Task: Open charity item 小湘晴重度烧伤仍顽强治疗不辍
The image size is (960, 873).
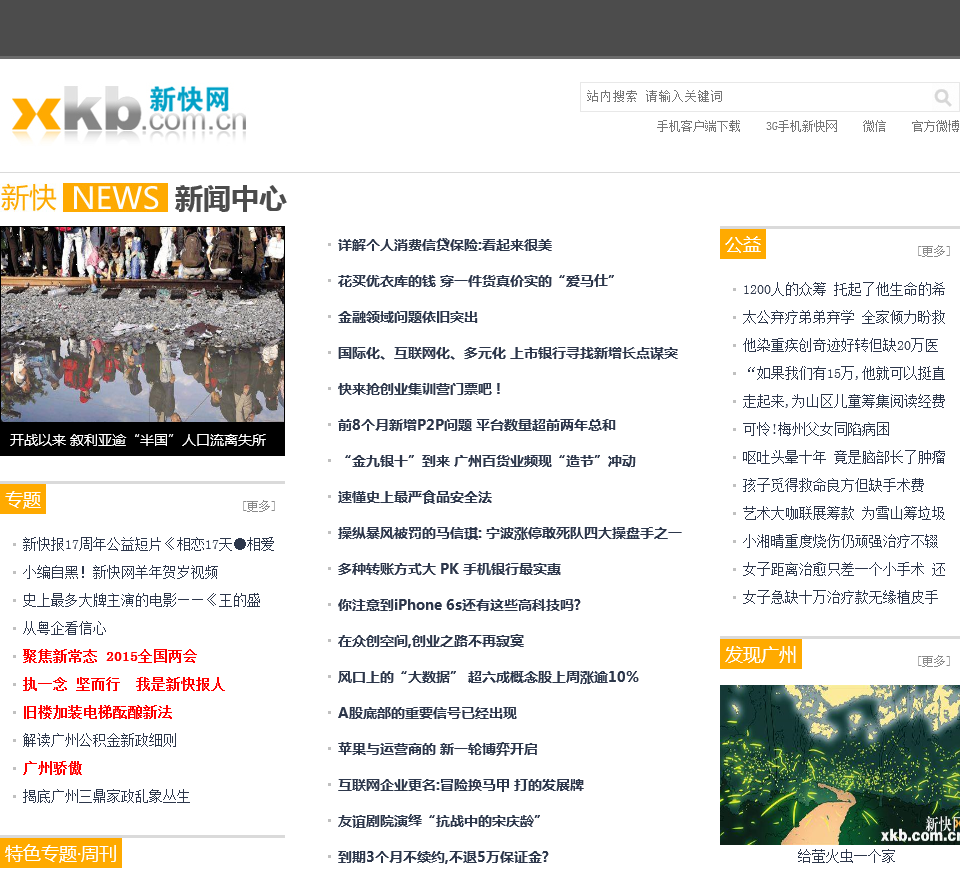Action: click(840, 542)
